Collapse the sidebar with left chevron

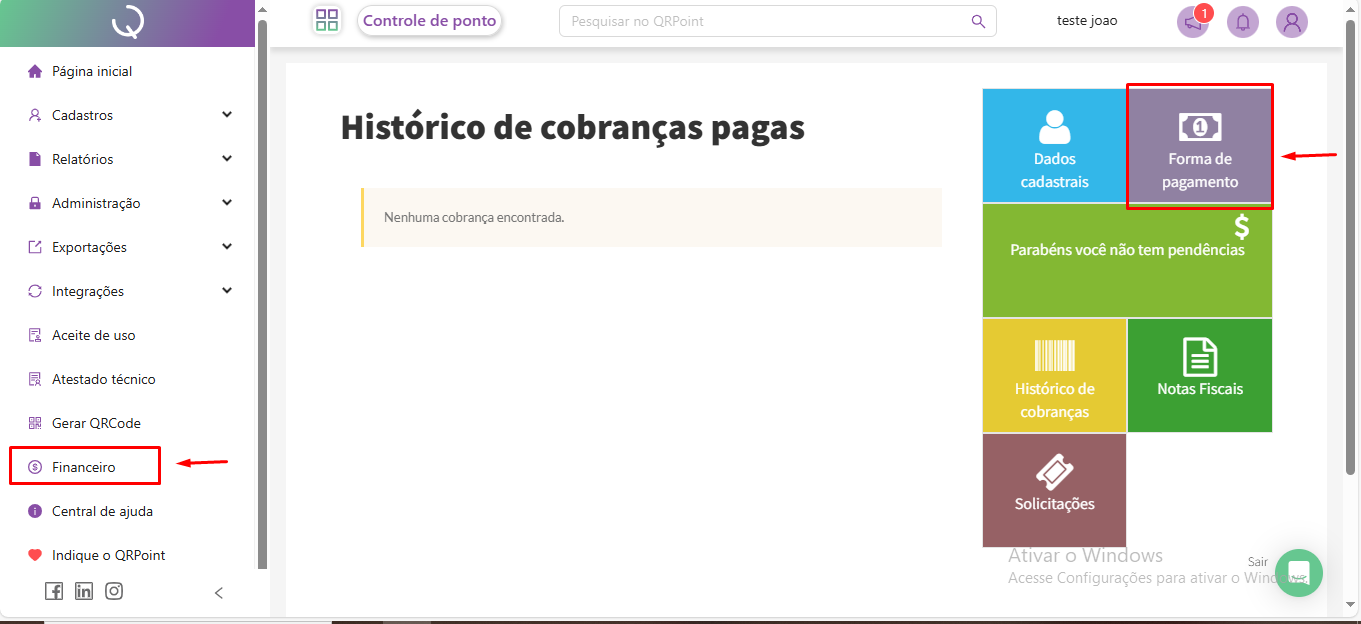click(x=219, y=593)
